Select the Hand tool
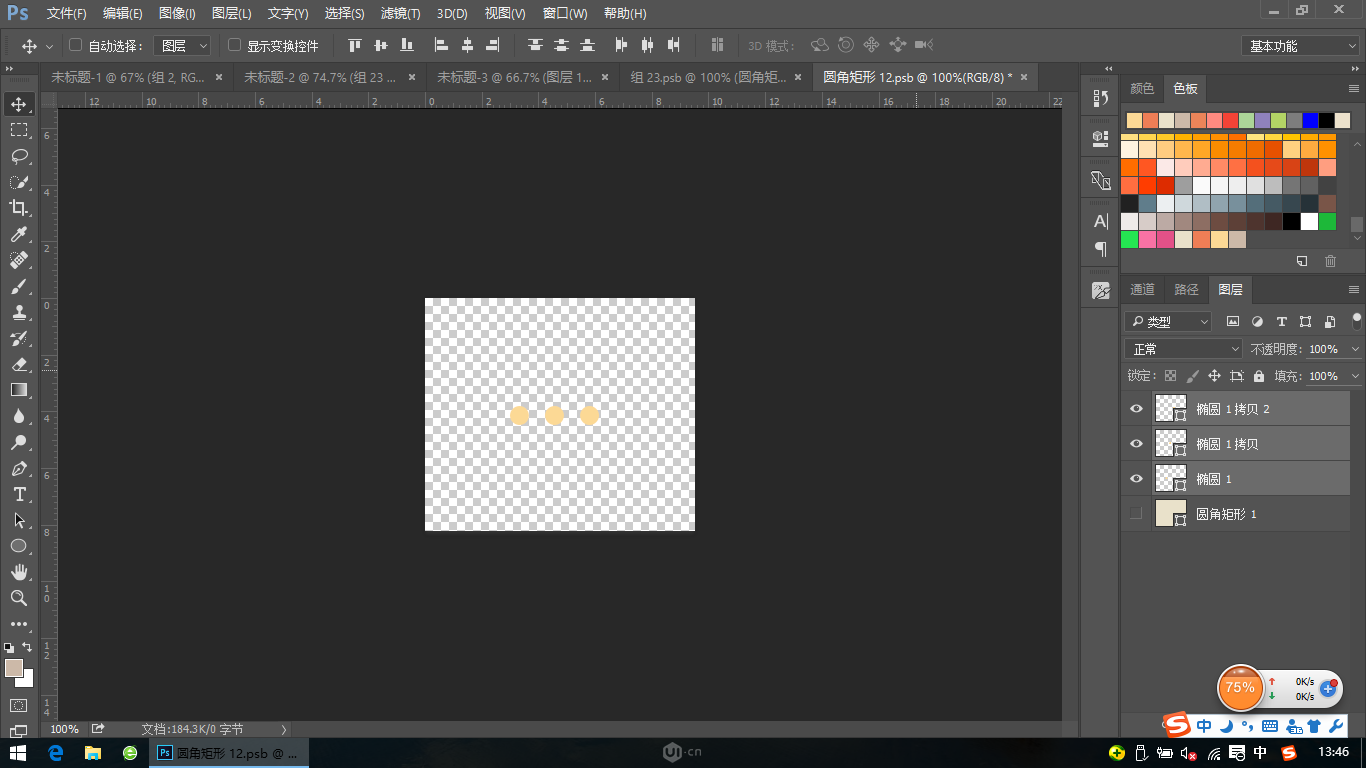 [19, 572]
